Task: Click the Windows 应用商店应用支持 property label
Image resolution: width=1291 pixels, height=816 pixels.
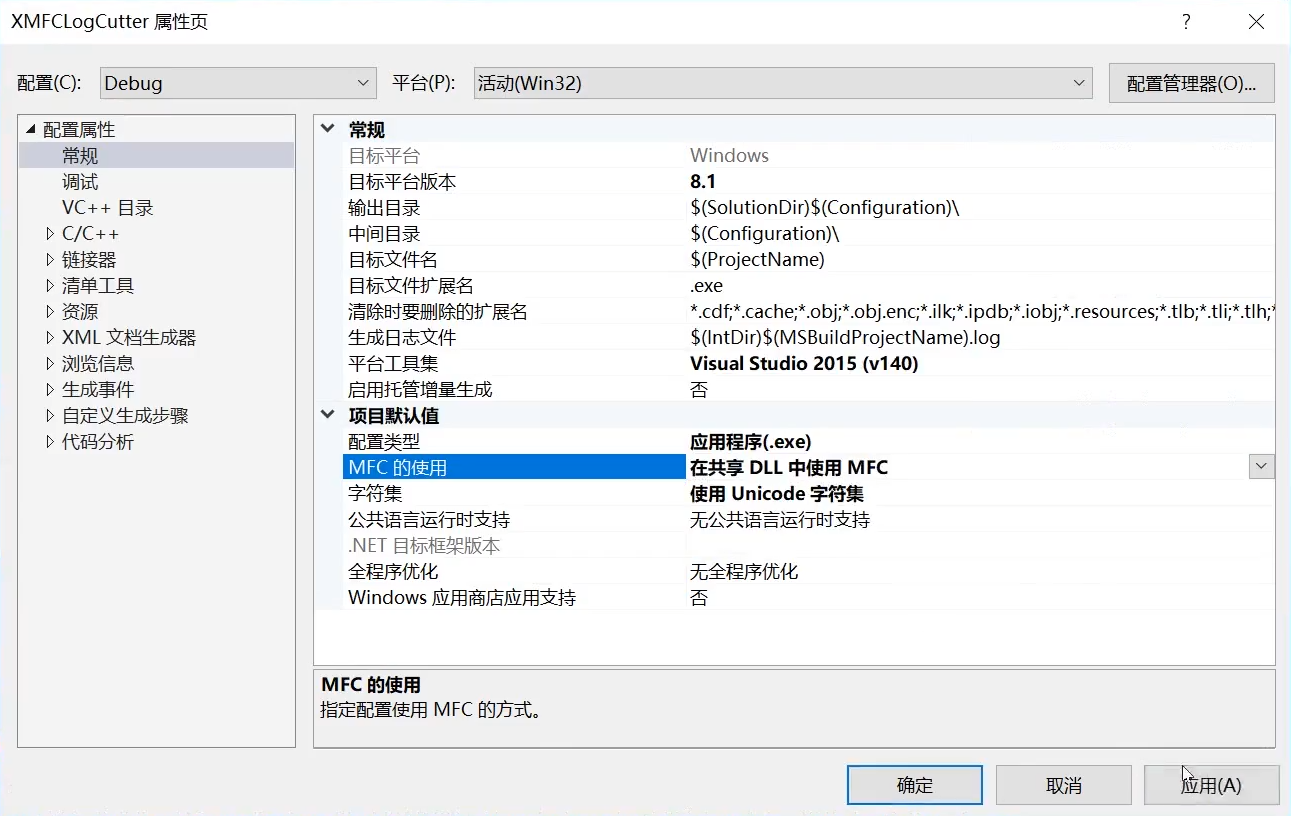Action: 462,598
